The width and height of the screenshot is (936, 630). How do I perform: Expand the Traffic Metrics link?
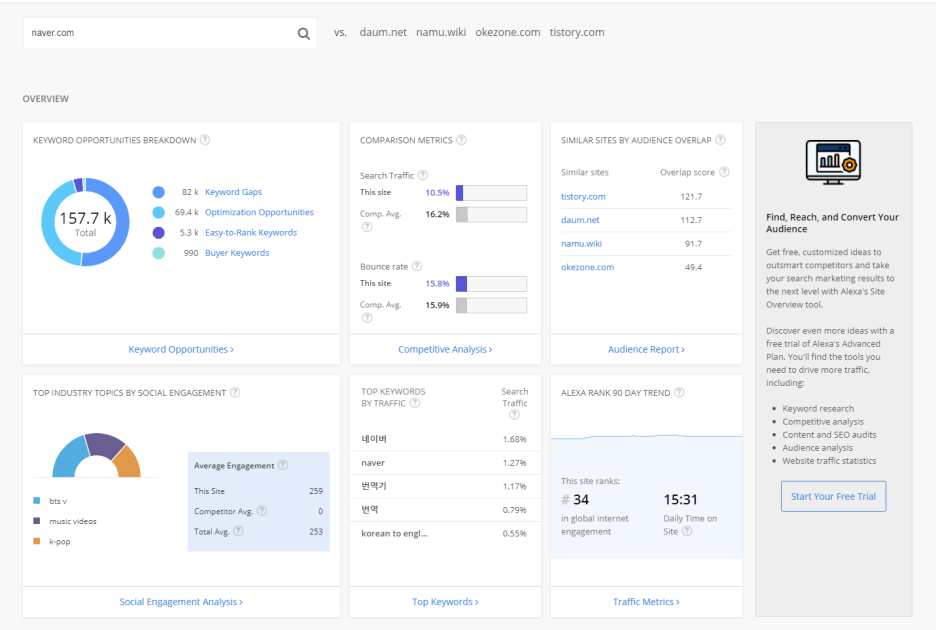[x=646, y=602]
